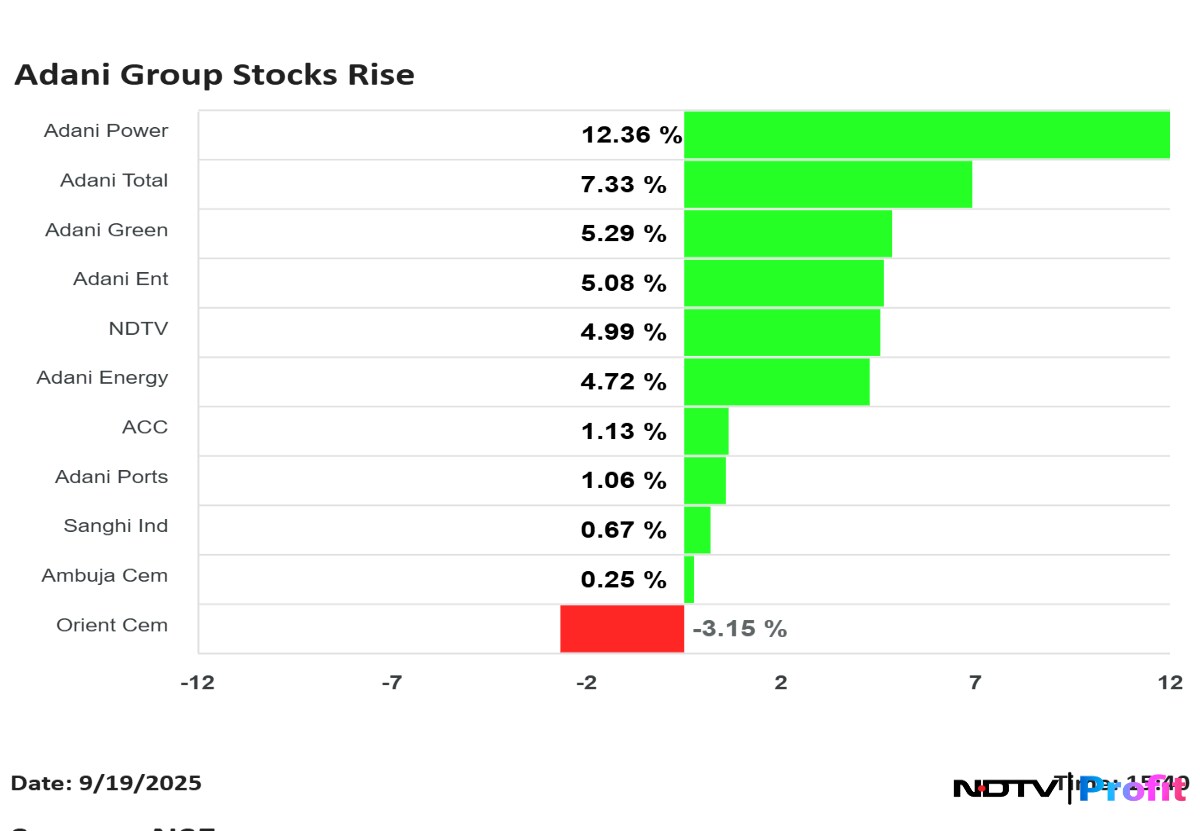Select the Adani Ent row label
The image size is (1200, 831).
[120, 279]
